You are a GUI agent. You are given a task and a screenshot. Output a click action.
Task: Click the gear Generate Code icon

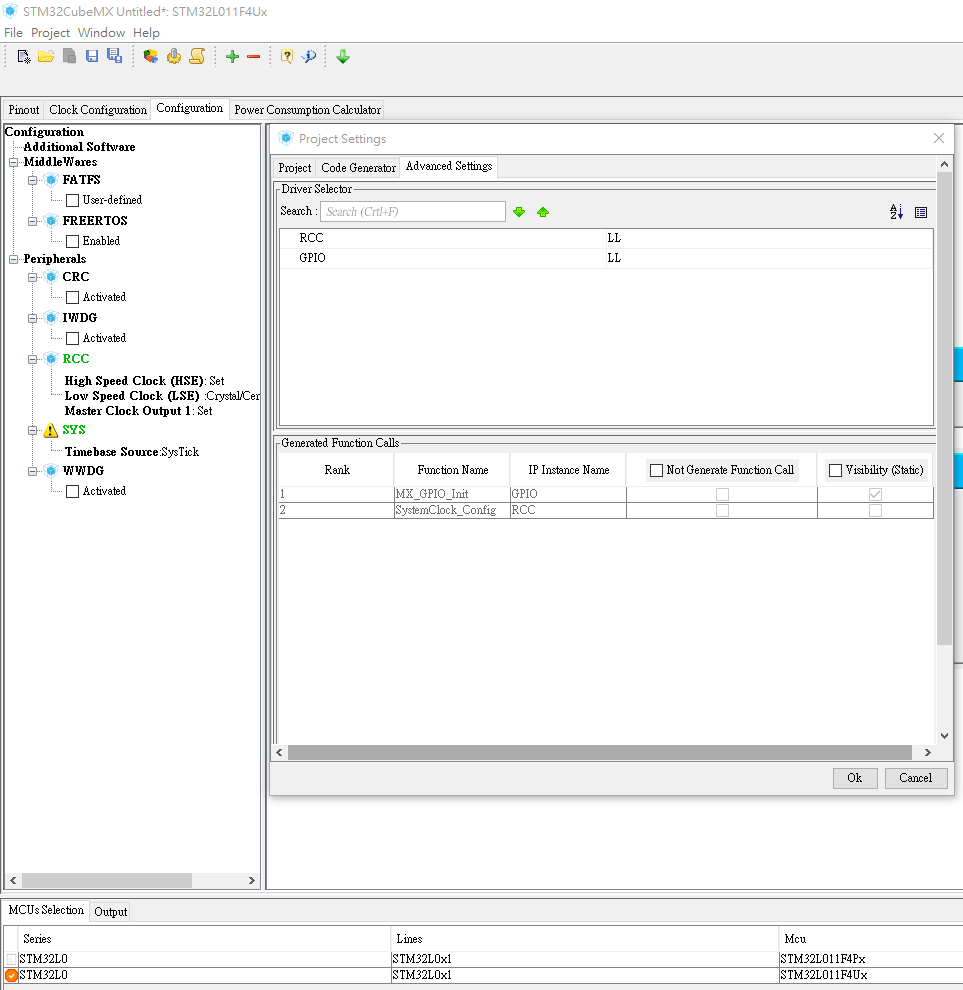174,57
